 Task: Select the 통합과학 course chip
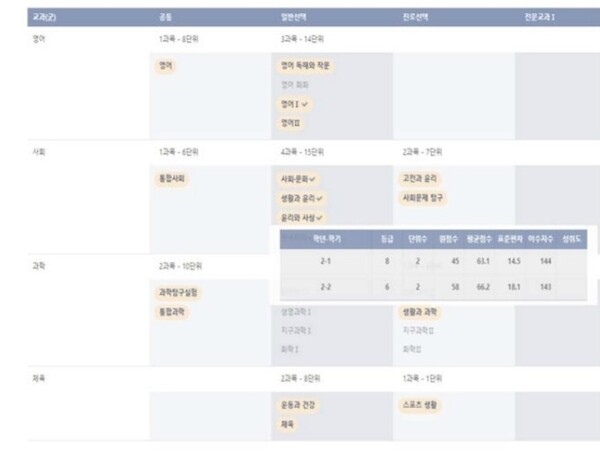(x=172, y=312)
